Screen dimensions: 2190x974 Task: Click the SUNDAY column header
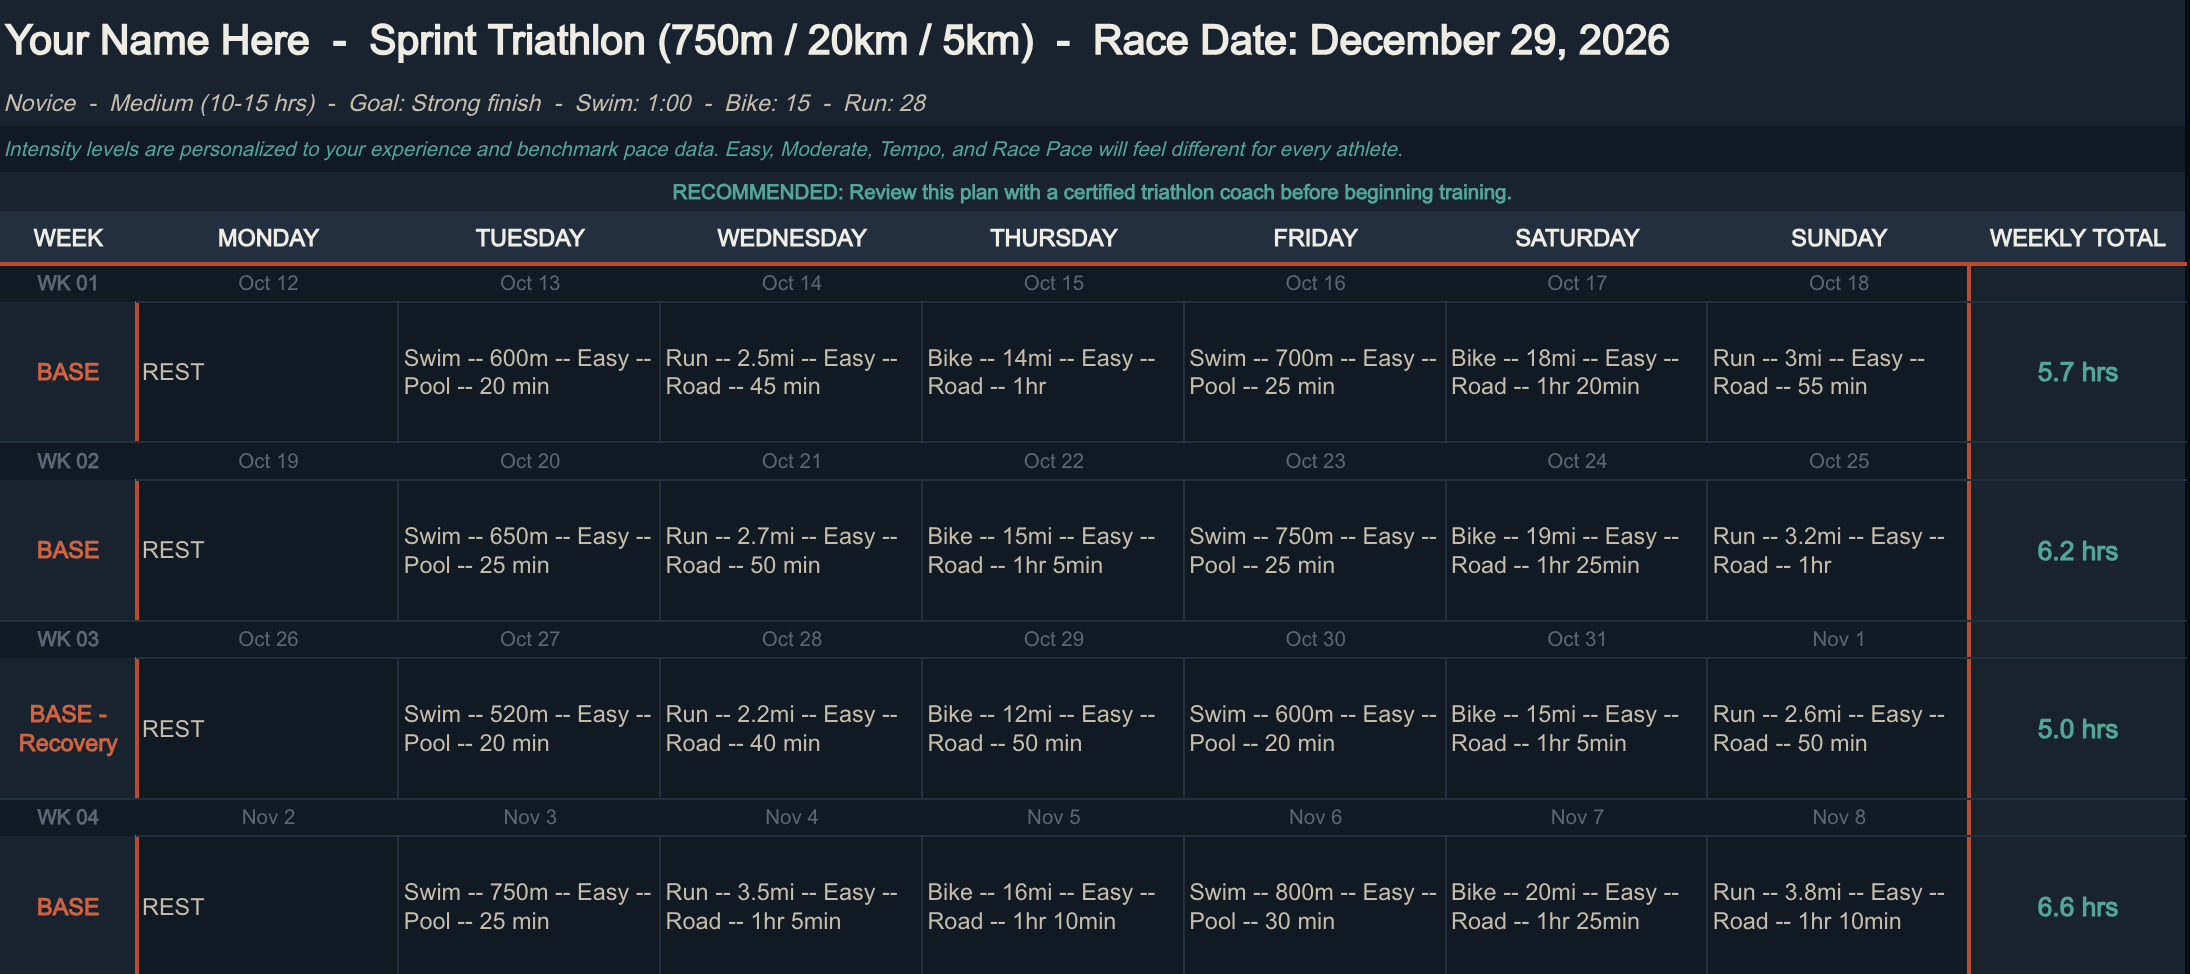tap(1839, 238)
